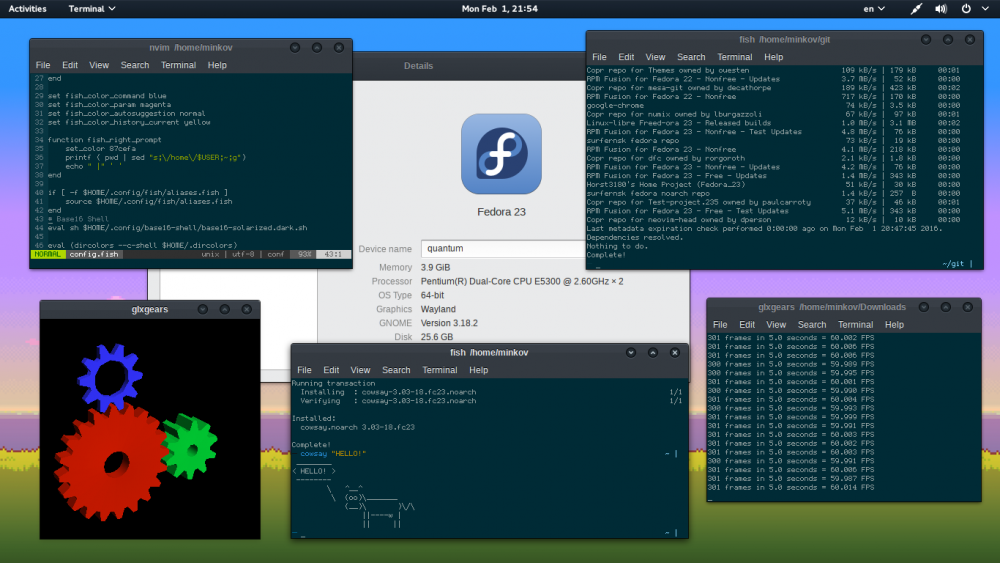
Task: Open View menu in fish /home/minkov cowsay window
Action: pyautogui.click(x=360, y=370)
